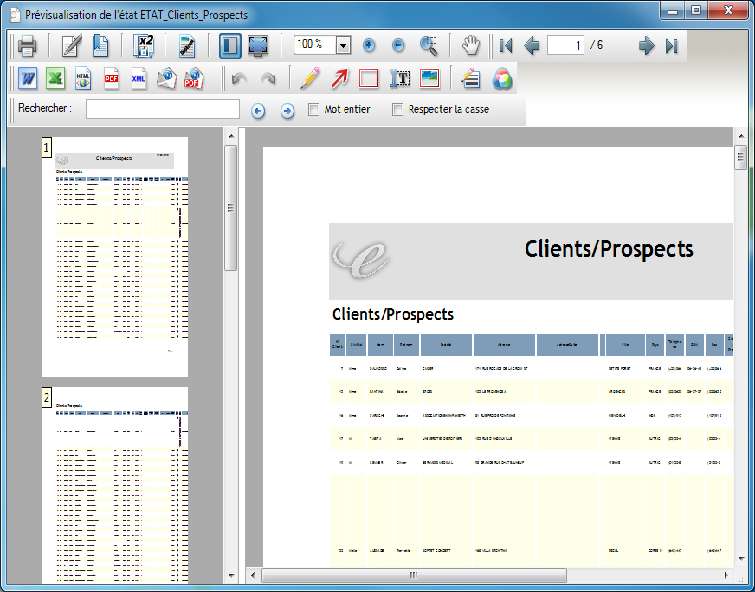The width and height of the screenshot is (755, 592).
Task: Select the pencil annotation tool
Action: 310,79
